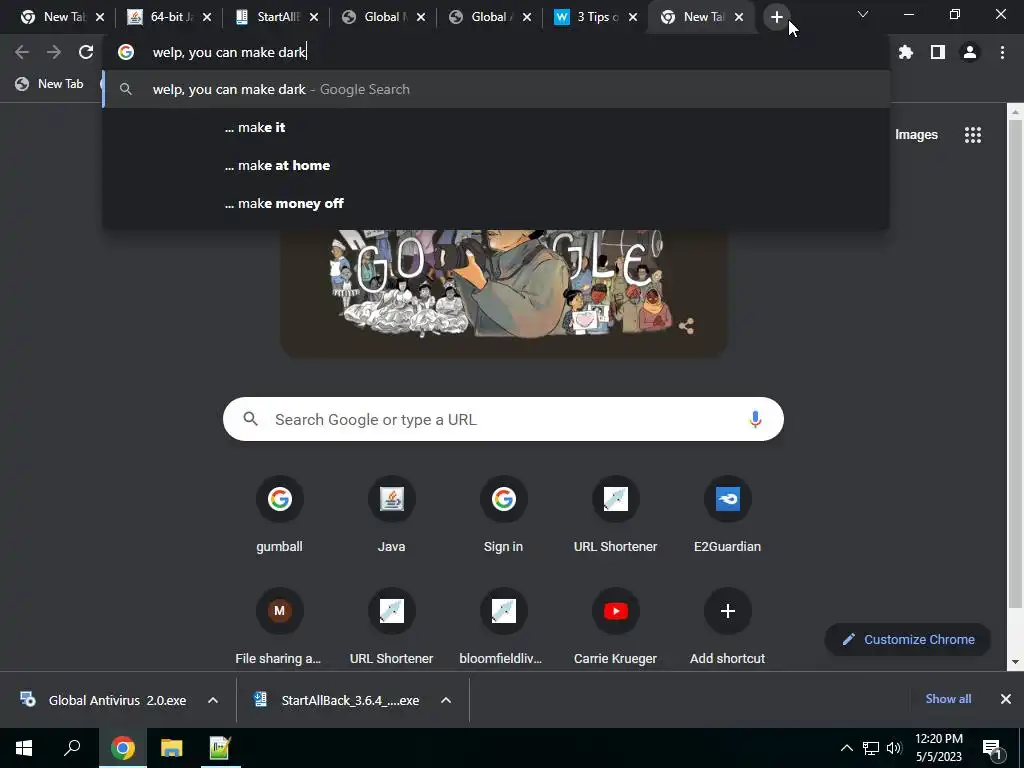Go forward to the next page
The image size is (1024, 768).
[x=54, y=52]
